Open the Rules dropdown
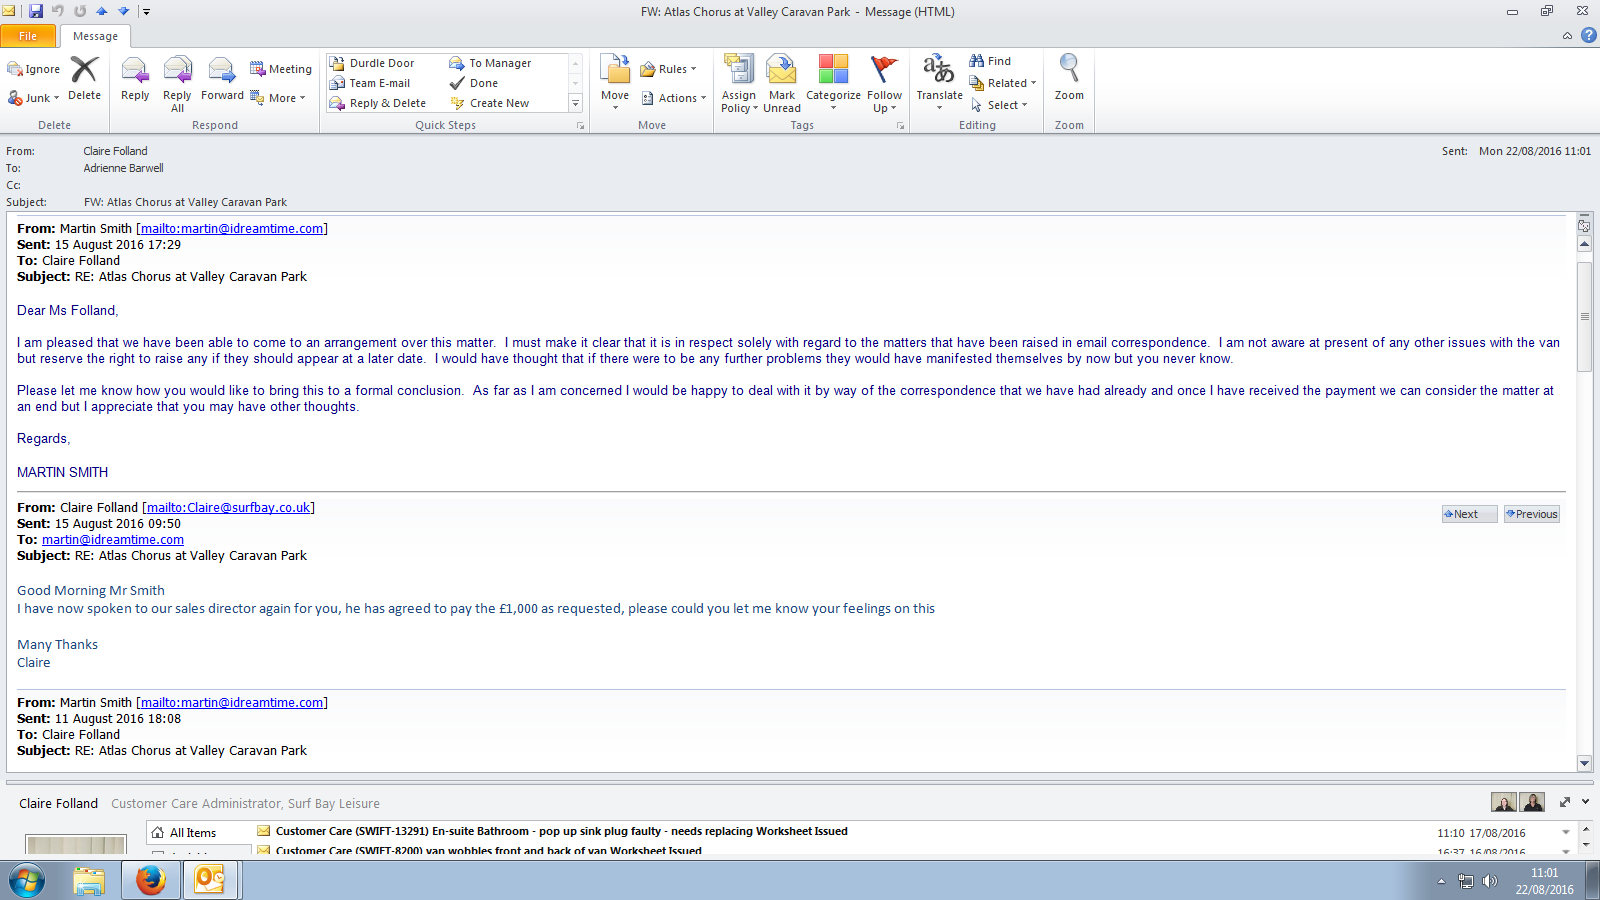The height and width of the screenshot is (900, 1600). tap(668, 69)
